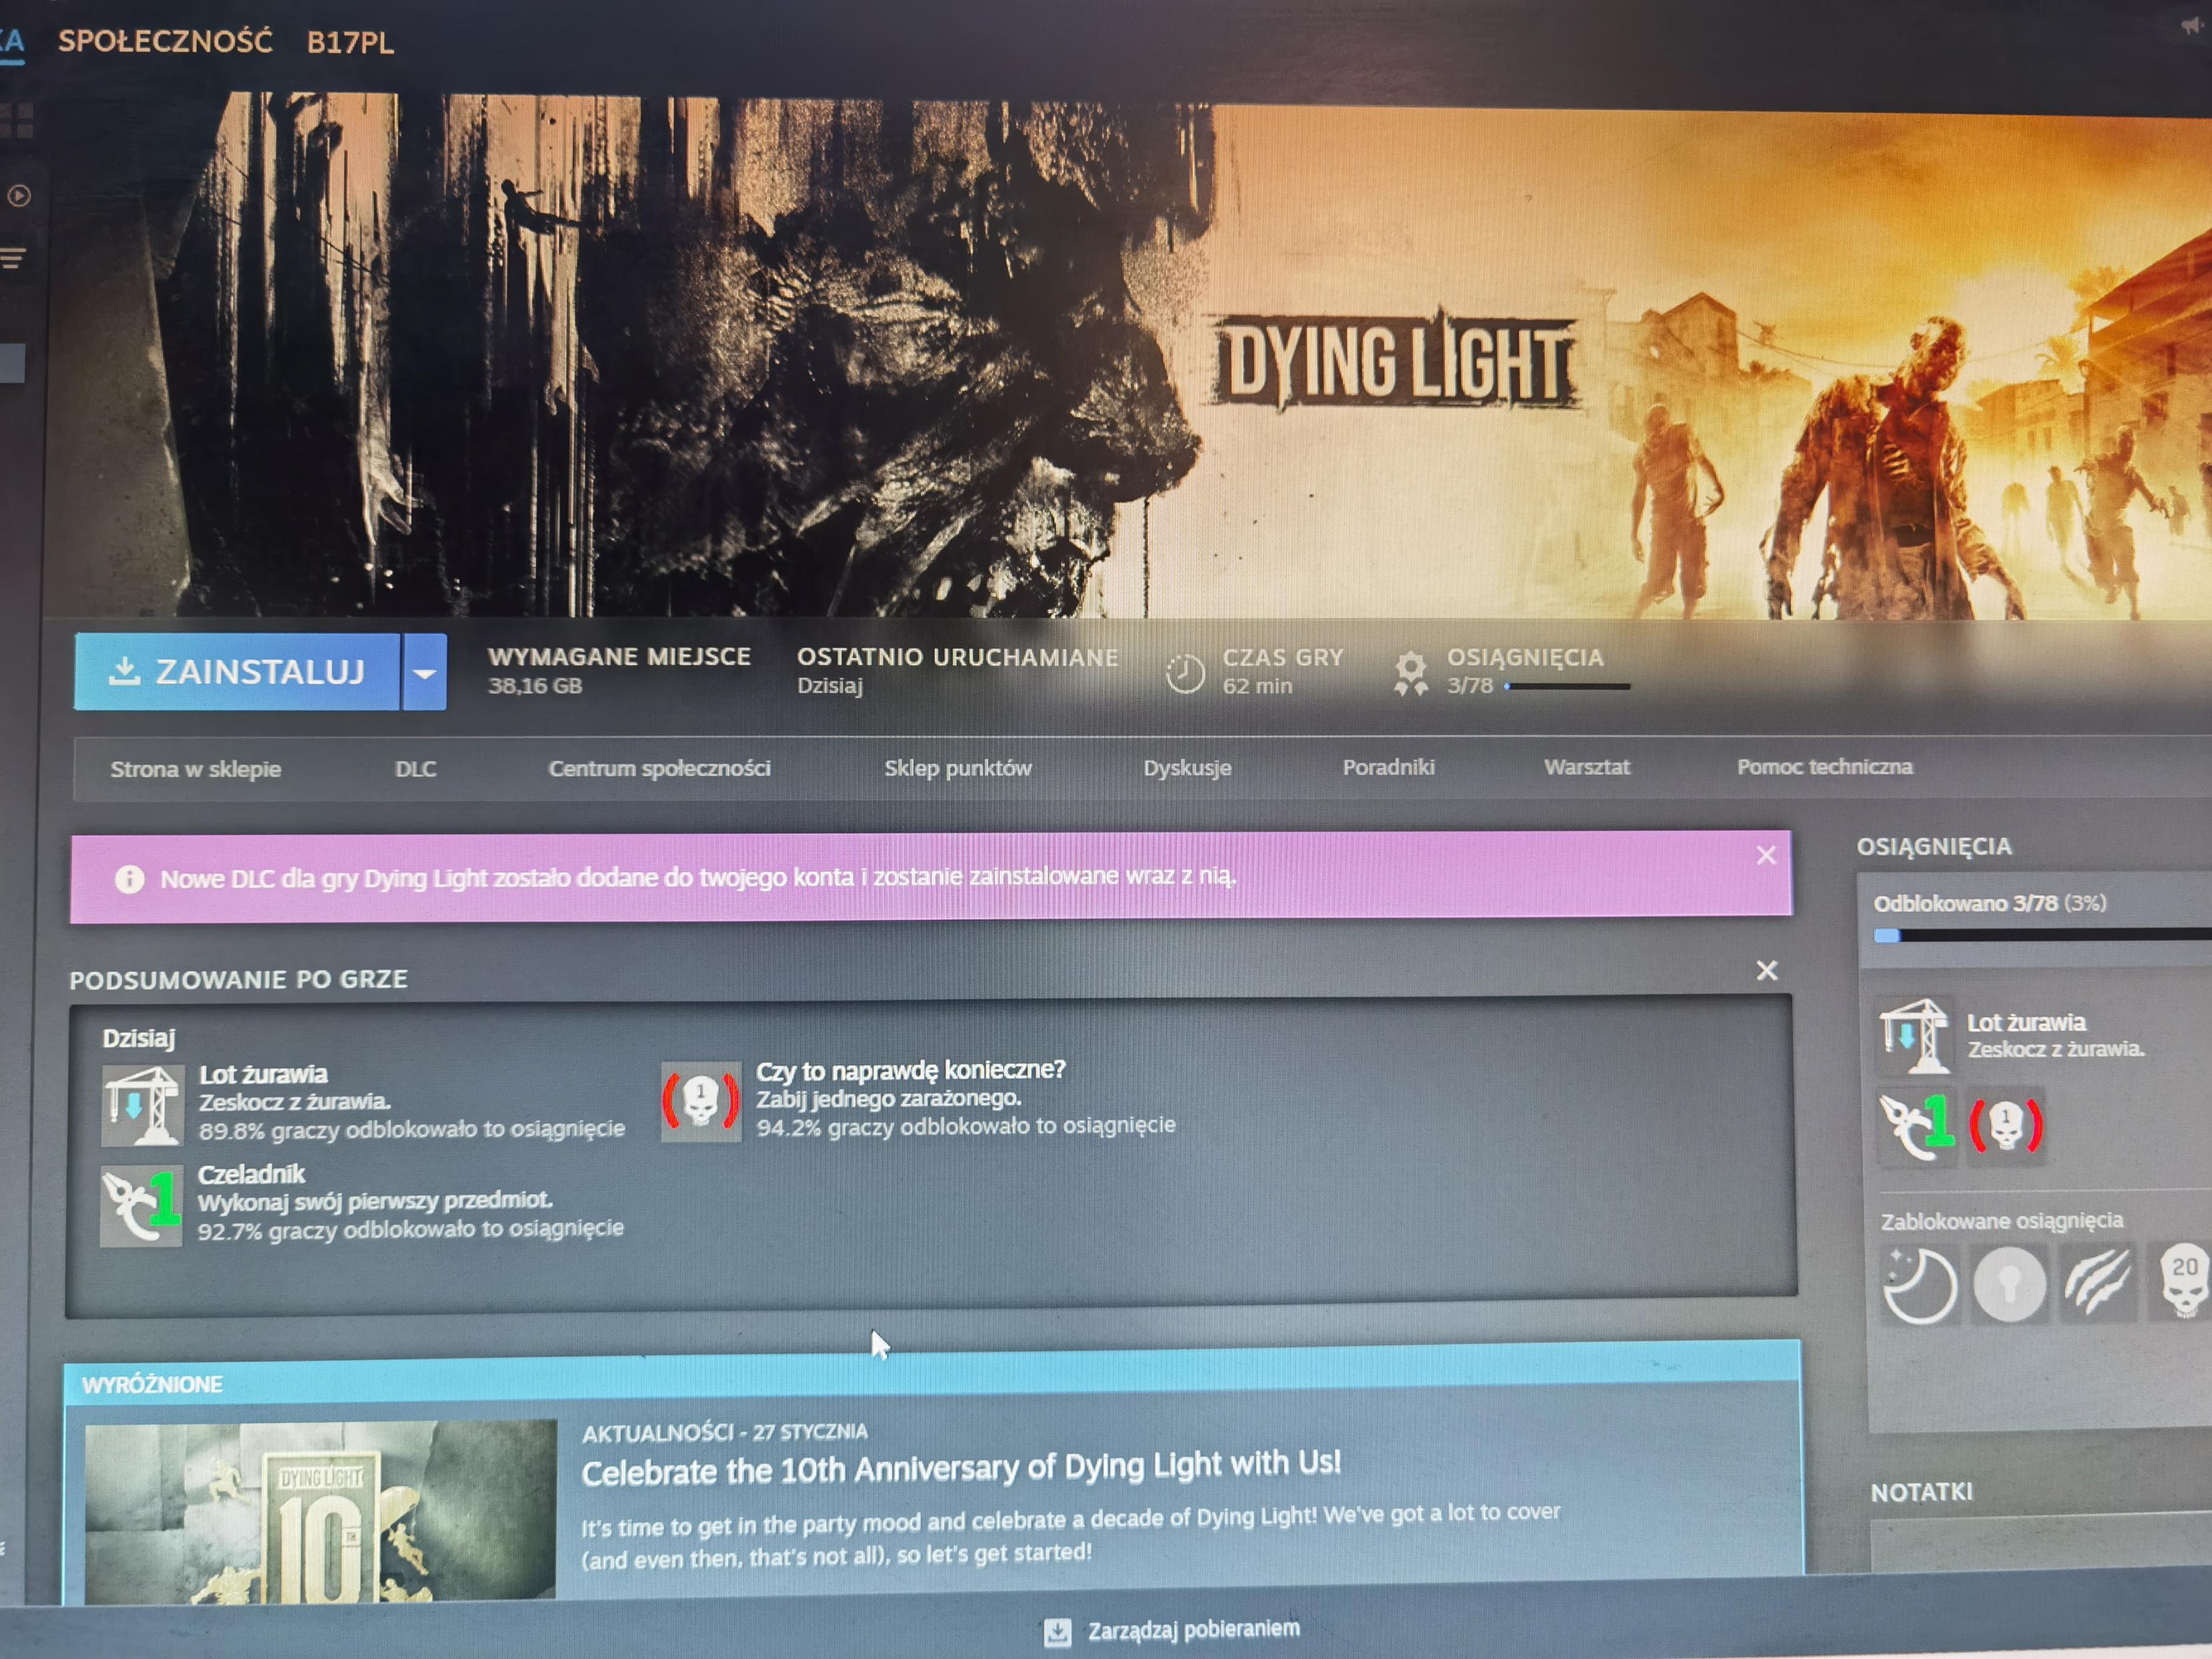2212x1659 pixels.
Task: Click the unlocked red skull icon in sidebar
Action: [x=2006, y=1126]
